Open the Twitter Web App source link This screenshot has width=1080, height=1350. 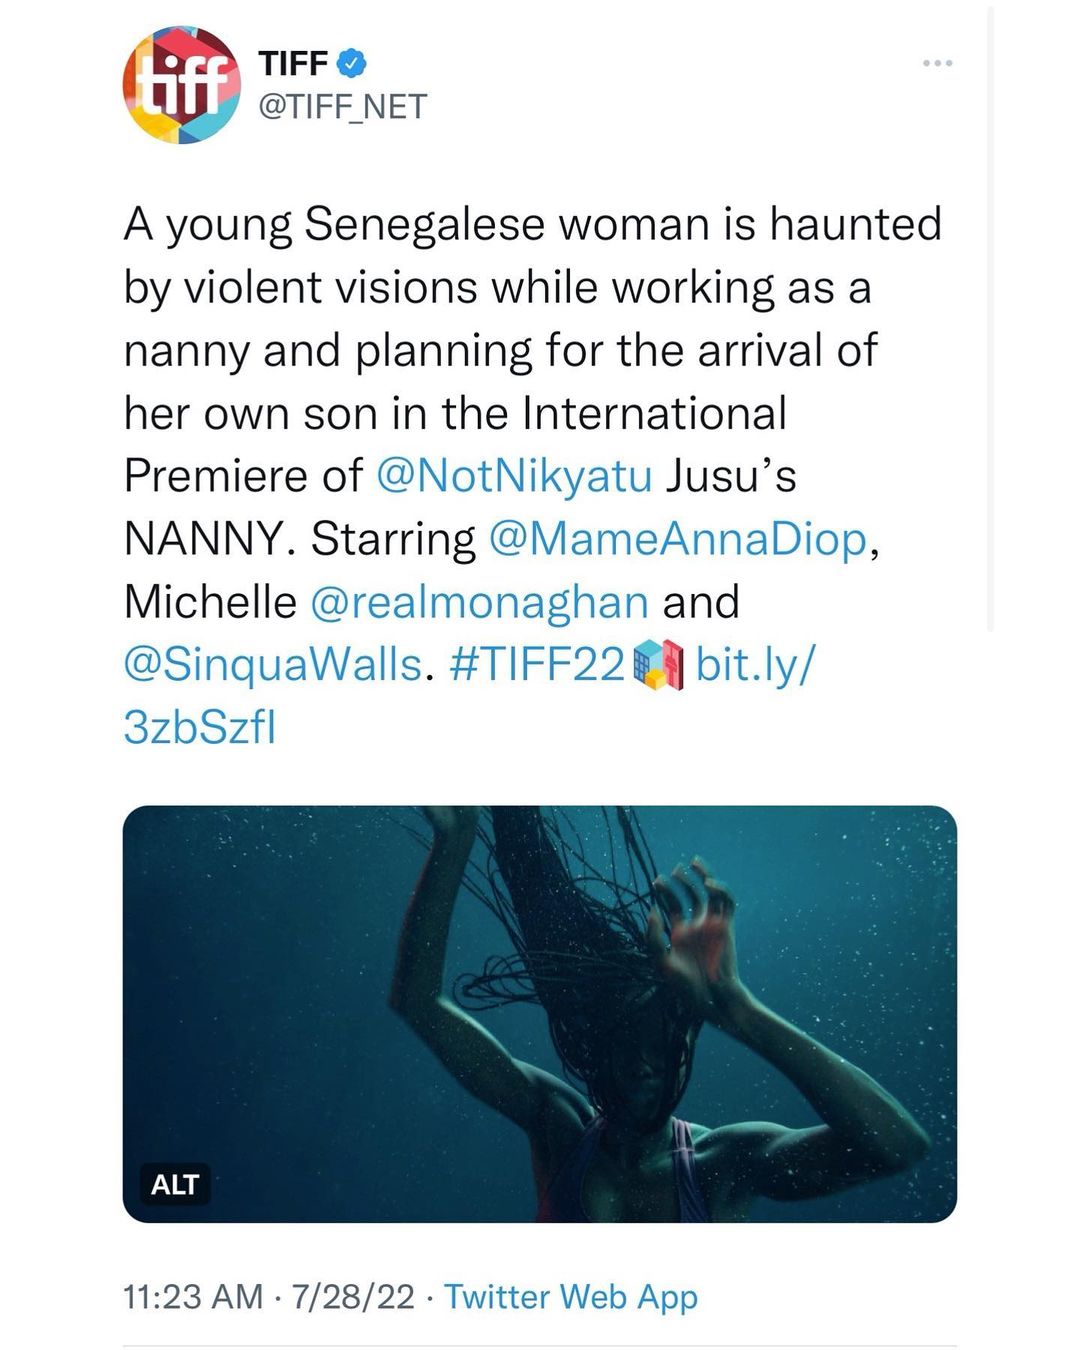point(571,1297)
